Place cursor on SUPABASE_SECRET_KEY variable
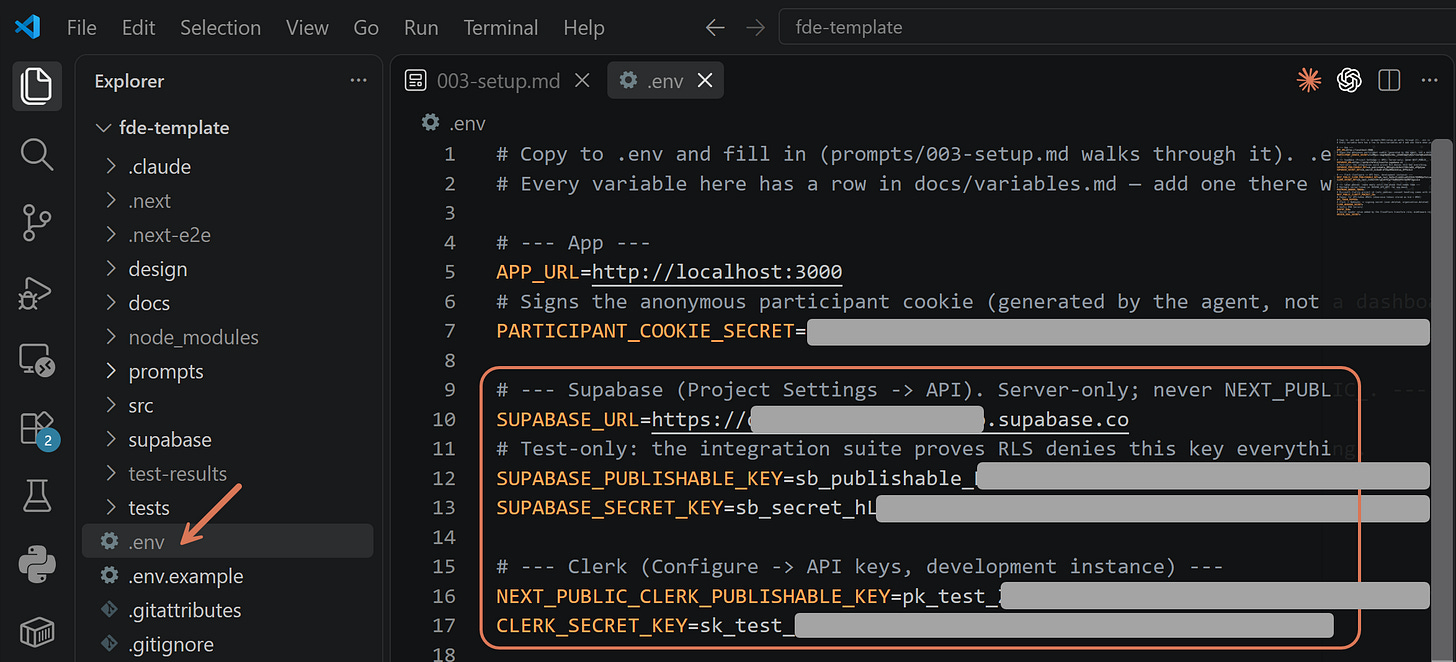The image size is (1456, 662). [608, 508]
